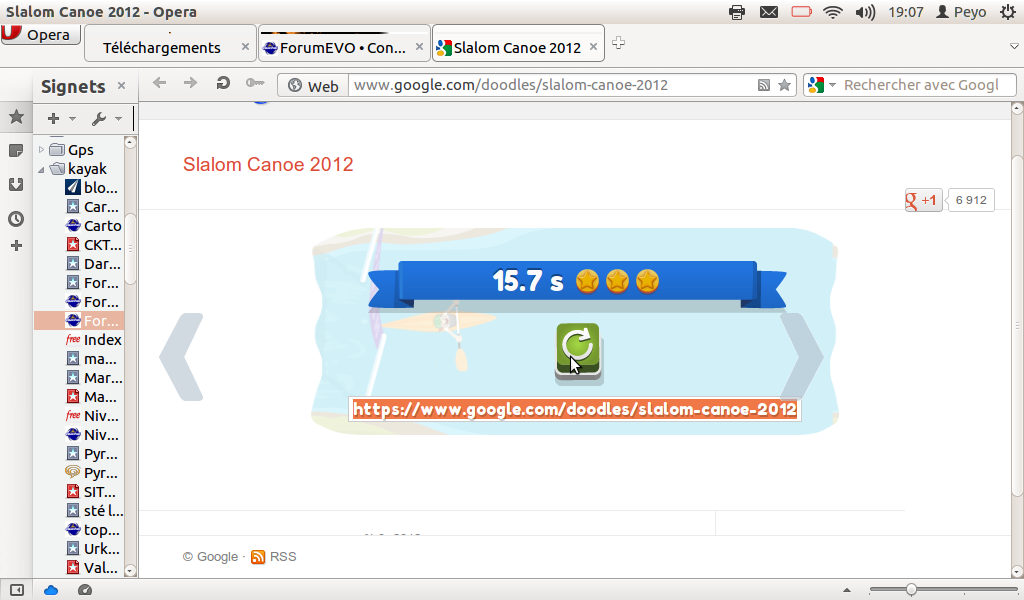Open the search engine dropdown arrow

coord(832,85)
